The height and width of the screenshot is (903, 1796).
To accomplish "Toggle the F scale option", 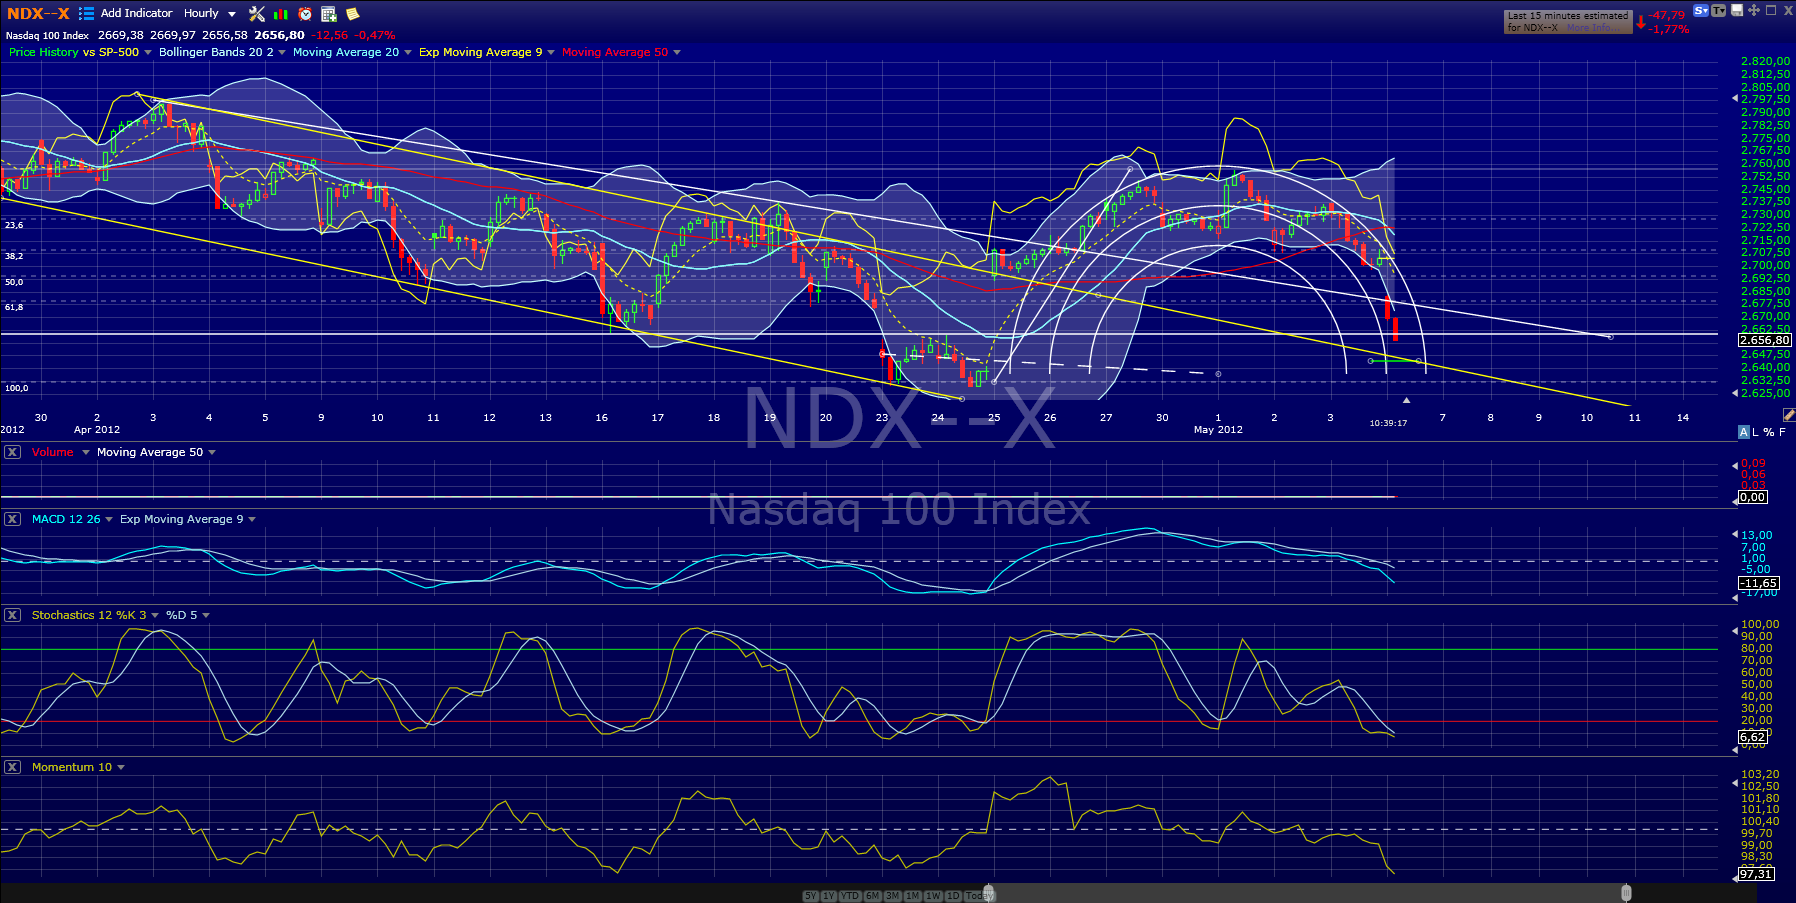I will pyautogui.click(x=1782, y=432).
